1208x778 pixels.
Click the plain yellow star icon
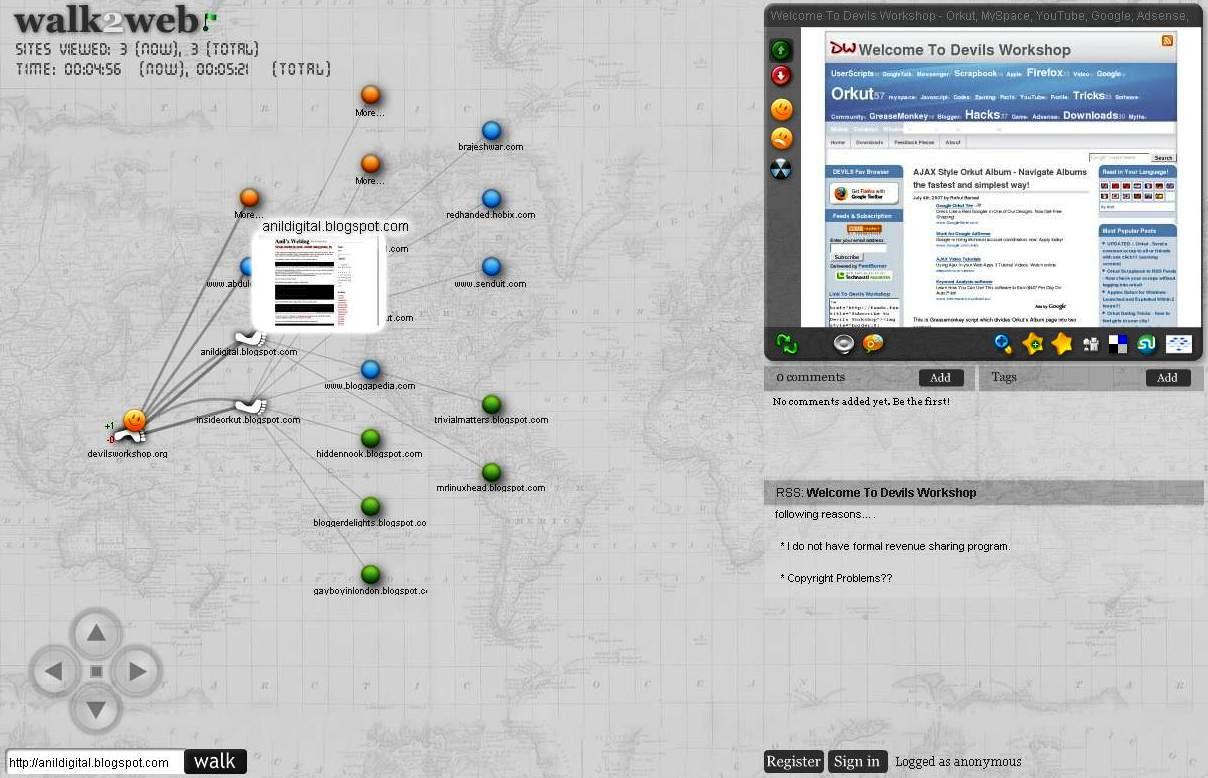coord(1061,344)
